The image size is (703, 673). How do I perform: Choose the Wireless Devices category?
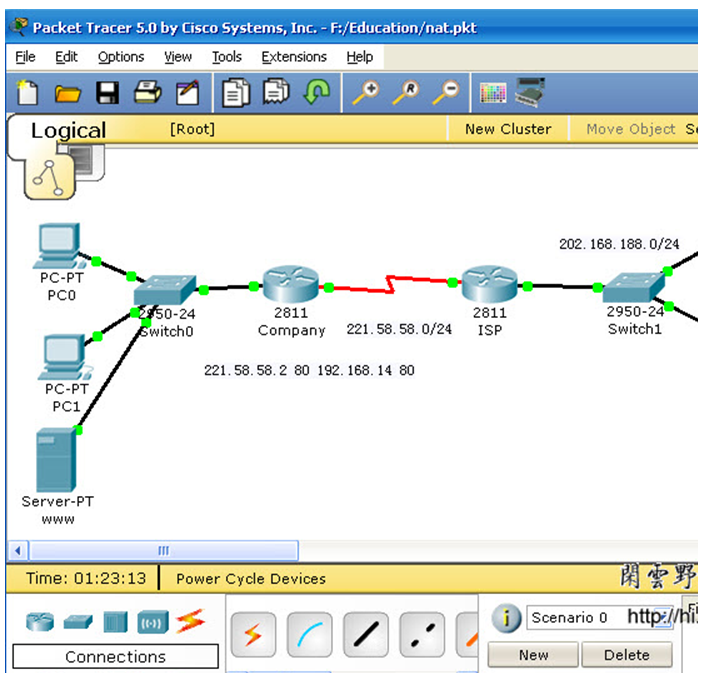click(153, 622)
